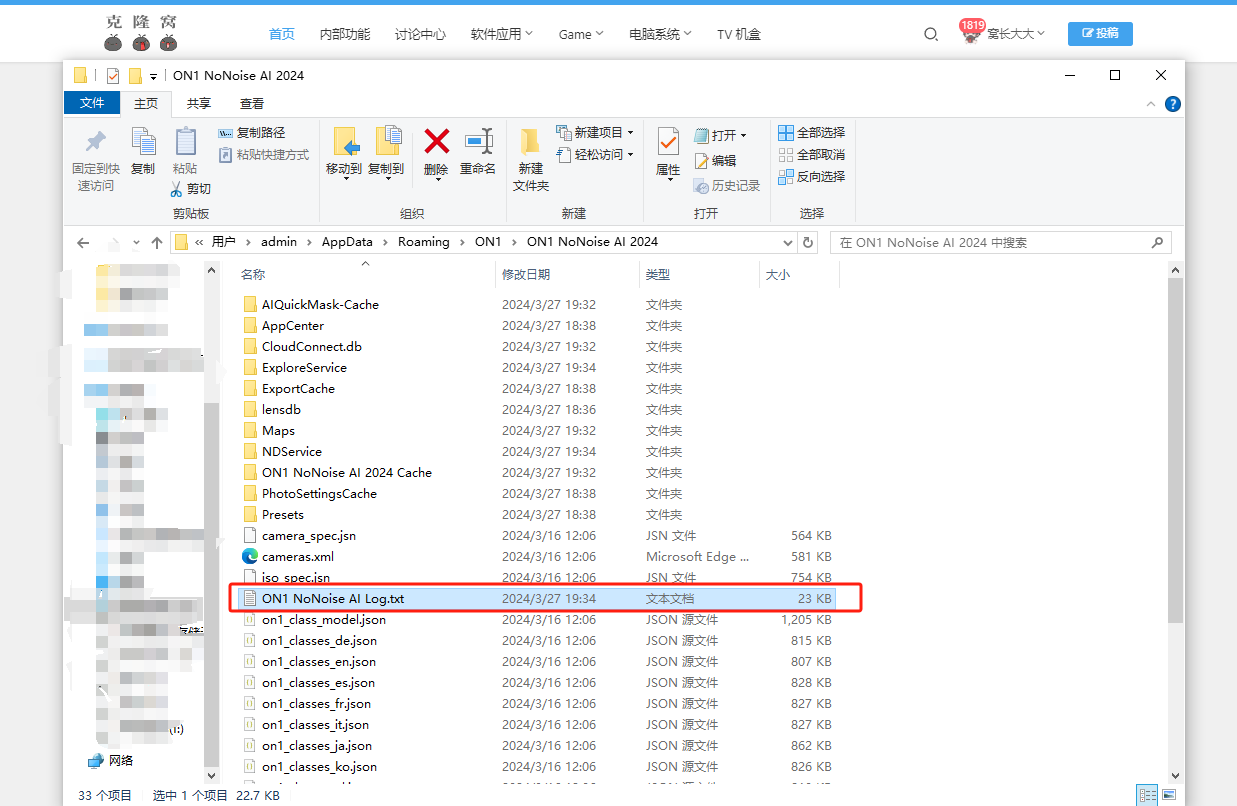The height and width of the screenshot is (806, 1237).
Task: Click the Roaming breadcrumb segment
Action: tap(423, 242)
